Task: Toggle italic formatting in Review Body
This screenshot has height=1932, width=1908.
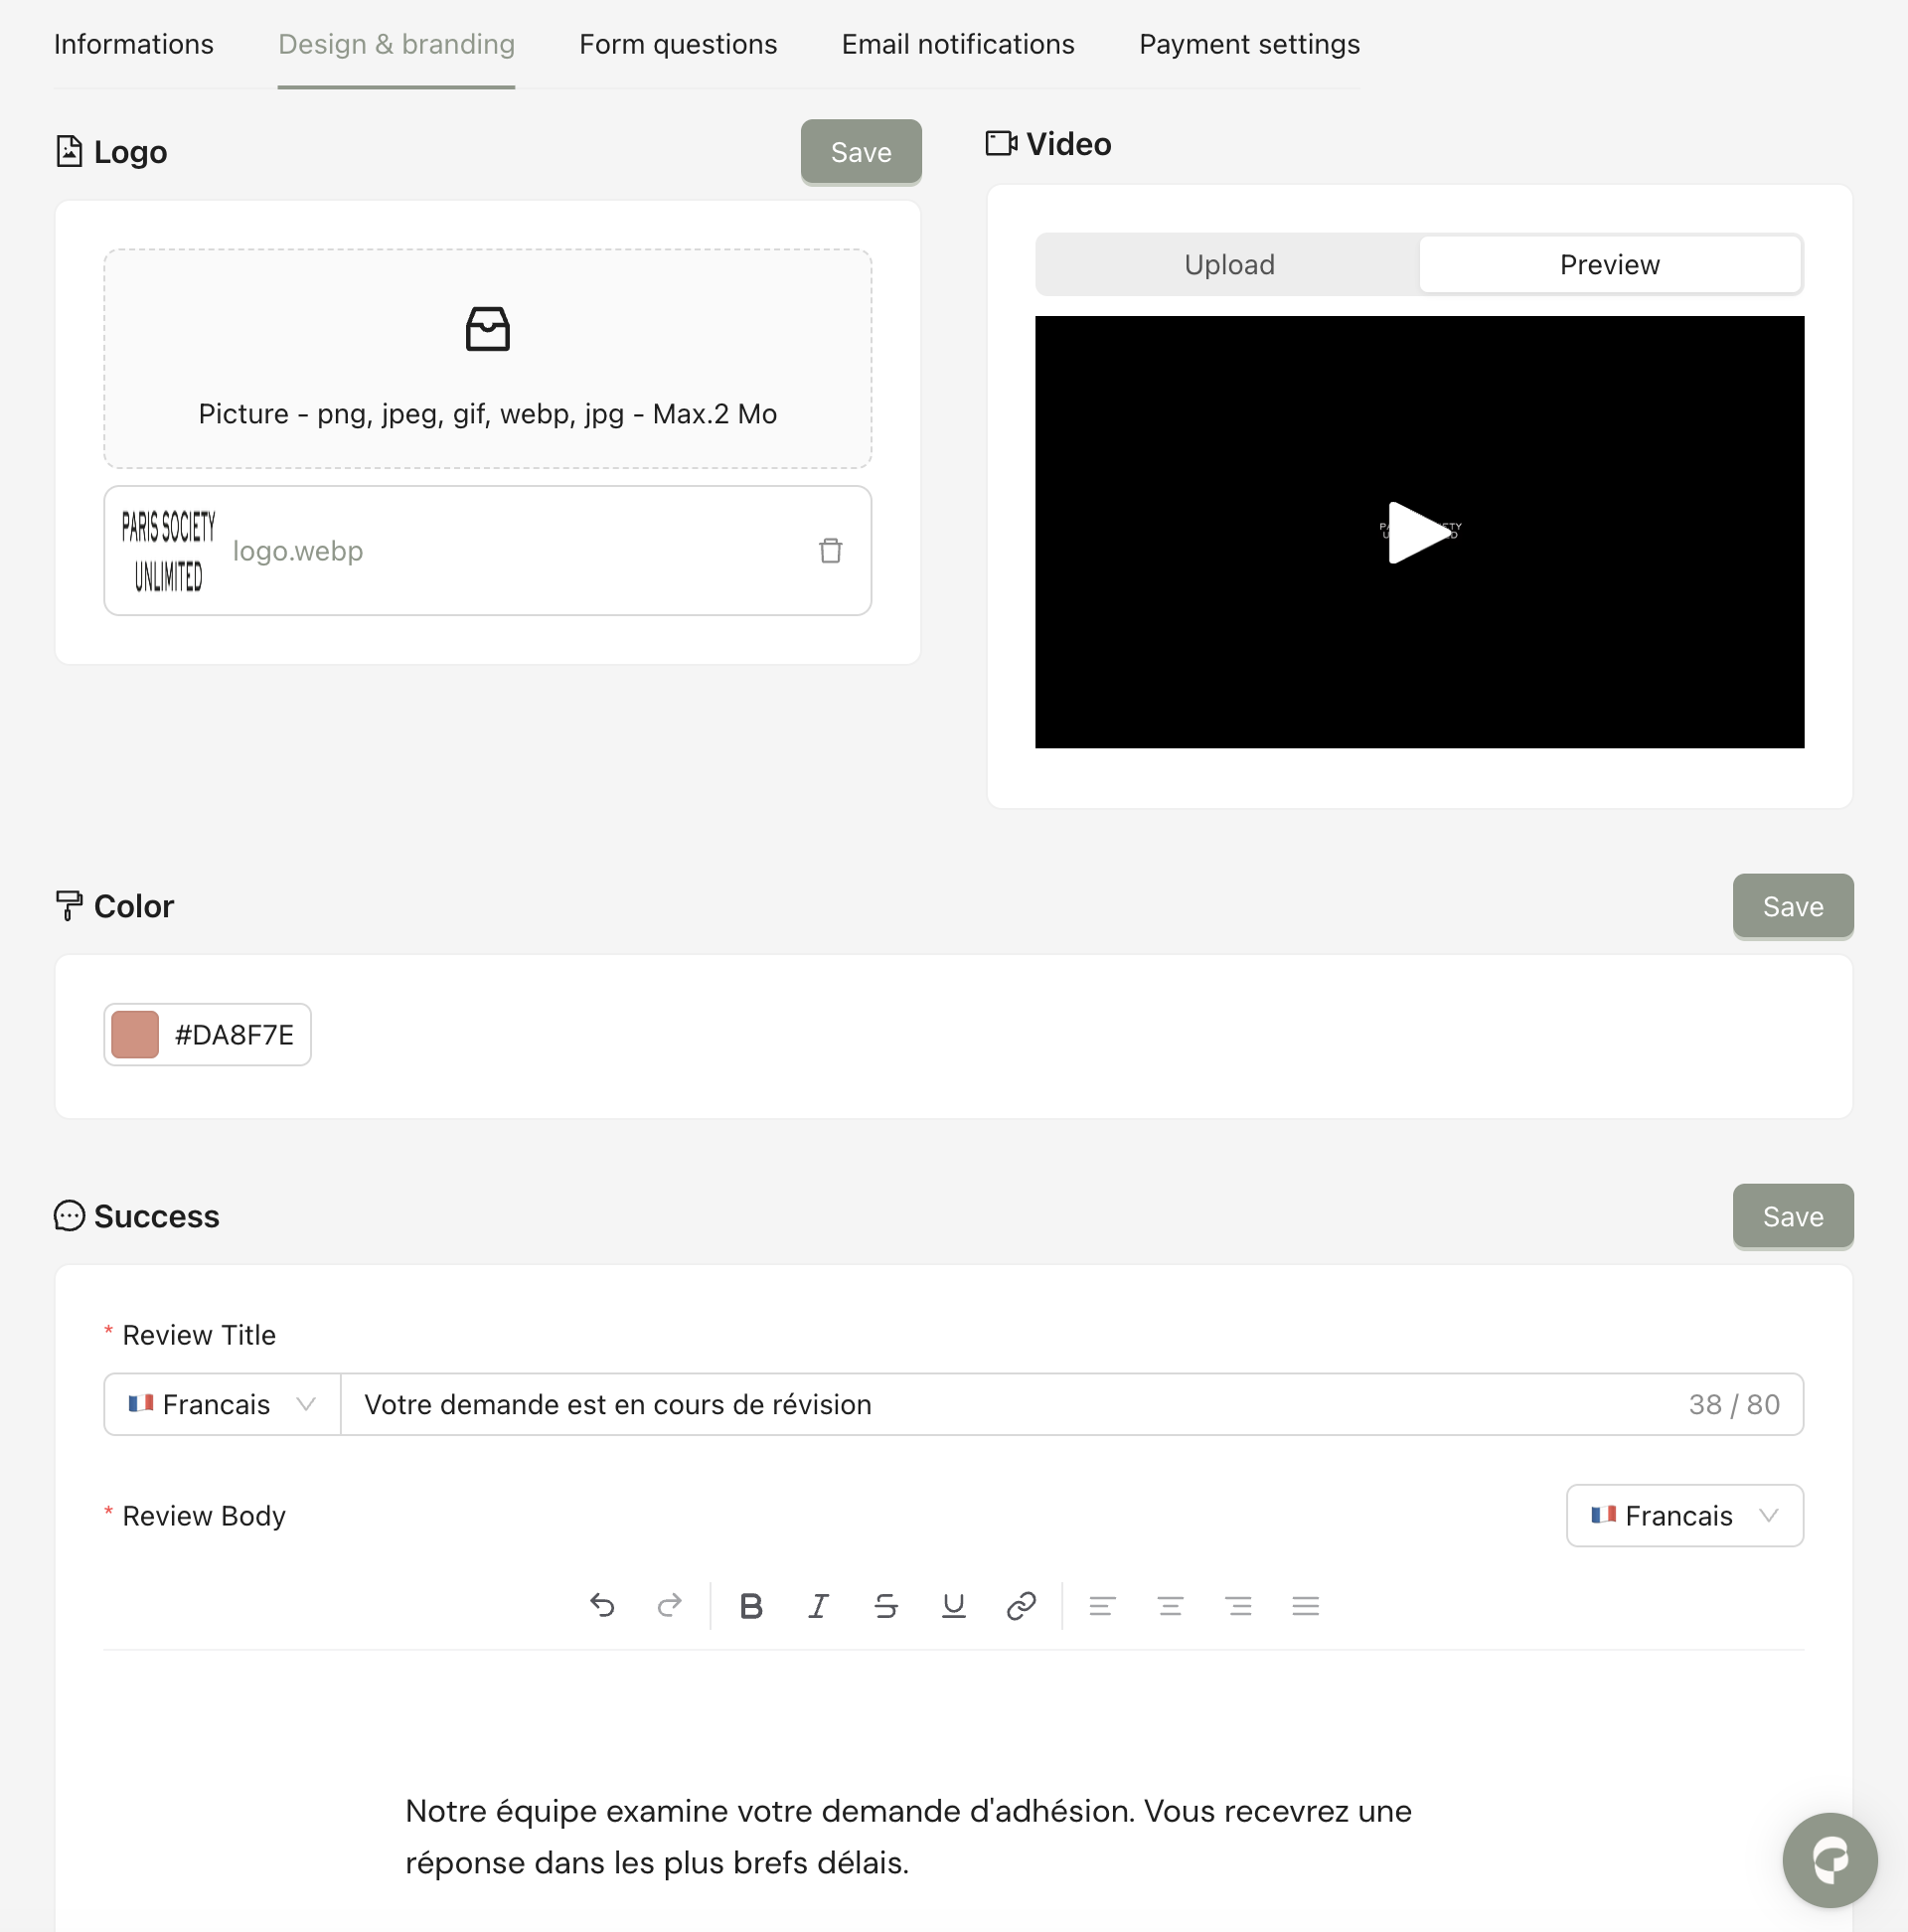Action: [x=818, y=1606]
